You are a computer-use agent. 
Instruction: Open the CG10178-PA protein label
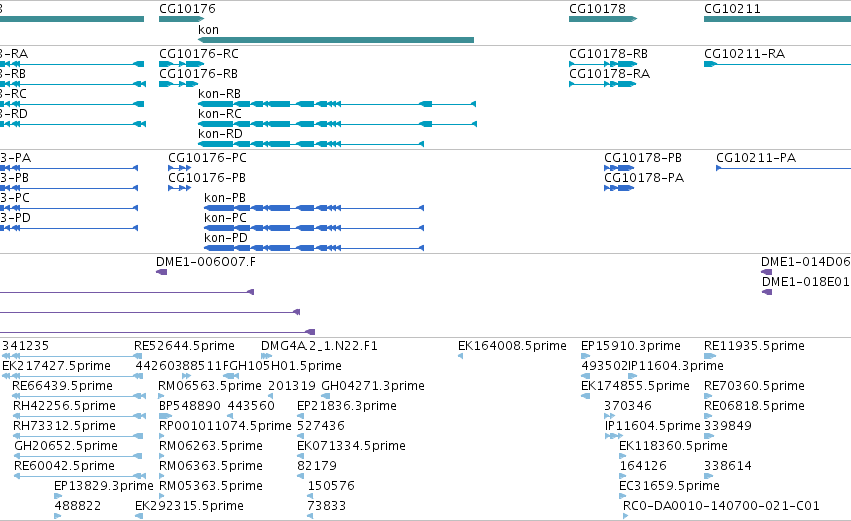point(644,178)
